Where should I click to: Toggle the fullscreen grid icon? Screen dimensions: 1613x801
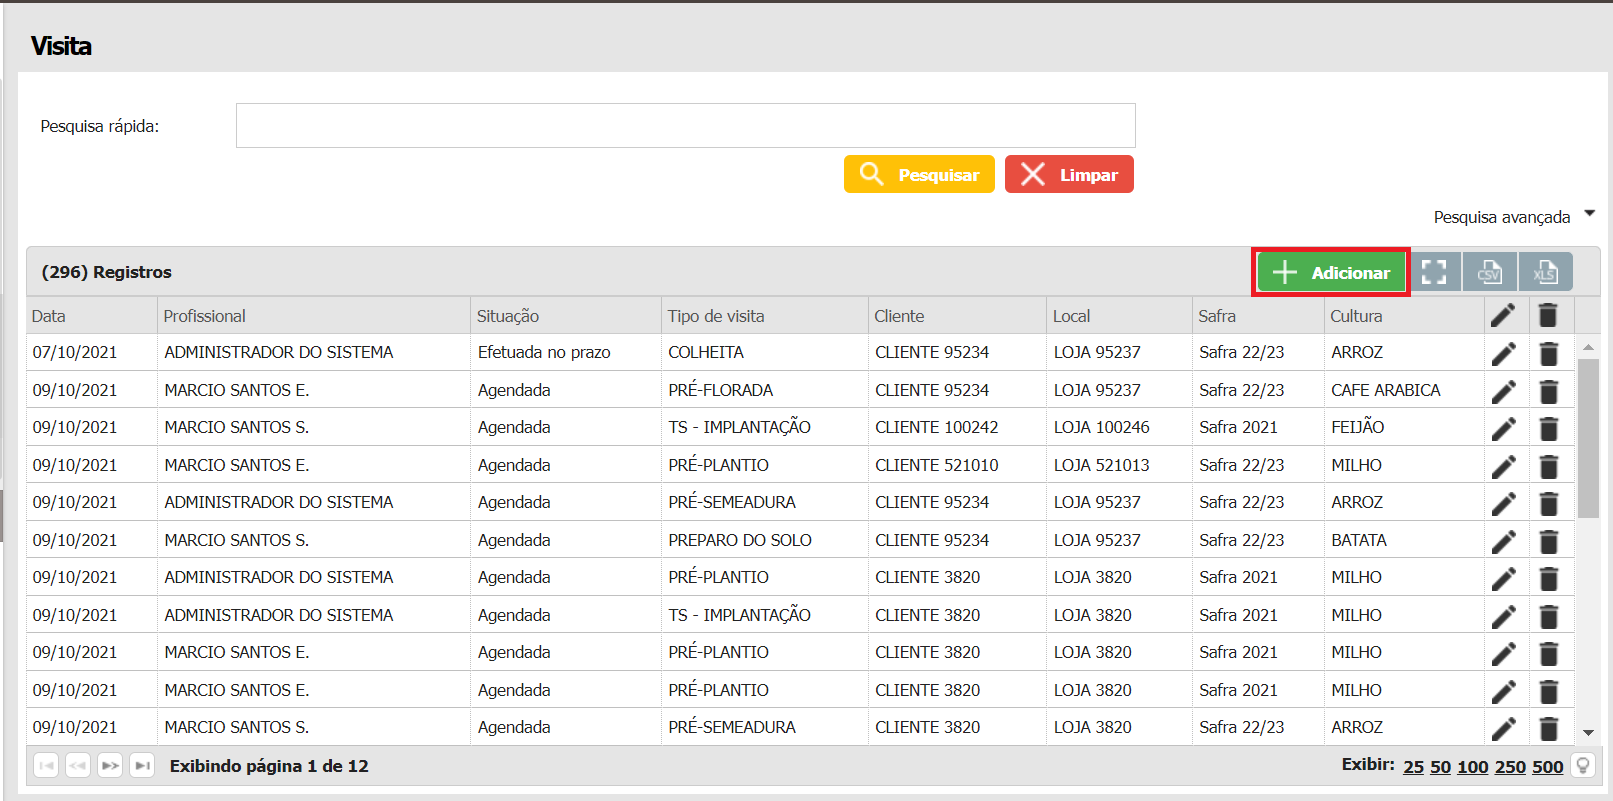click(1434, 272)
